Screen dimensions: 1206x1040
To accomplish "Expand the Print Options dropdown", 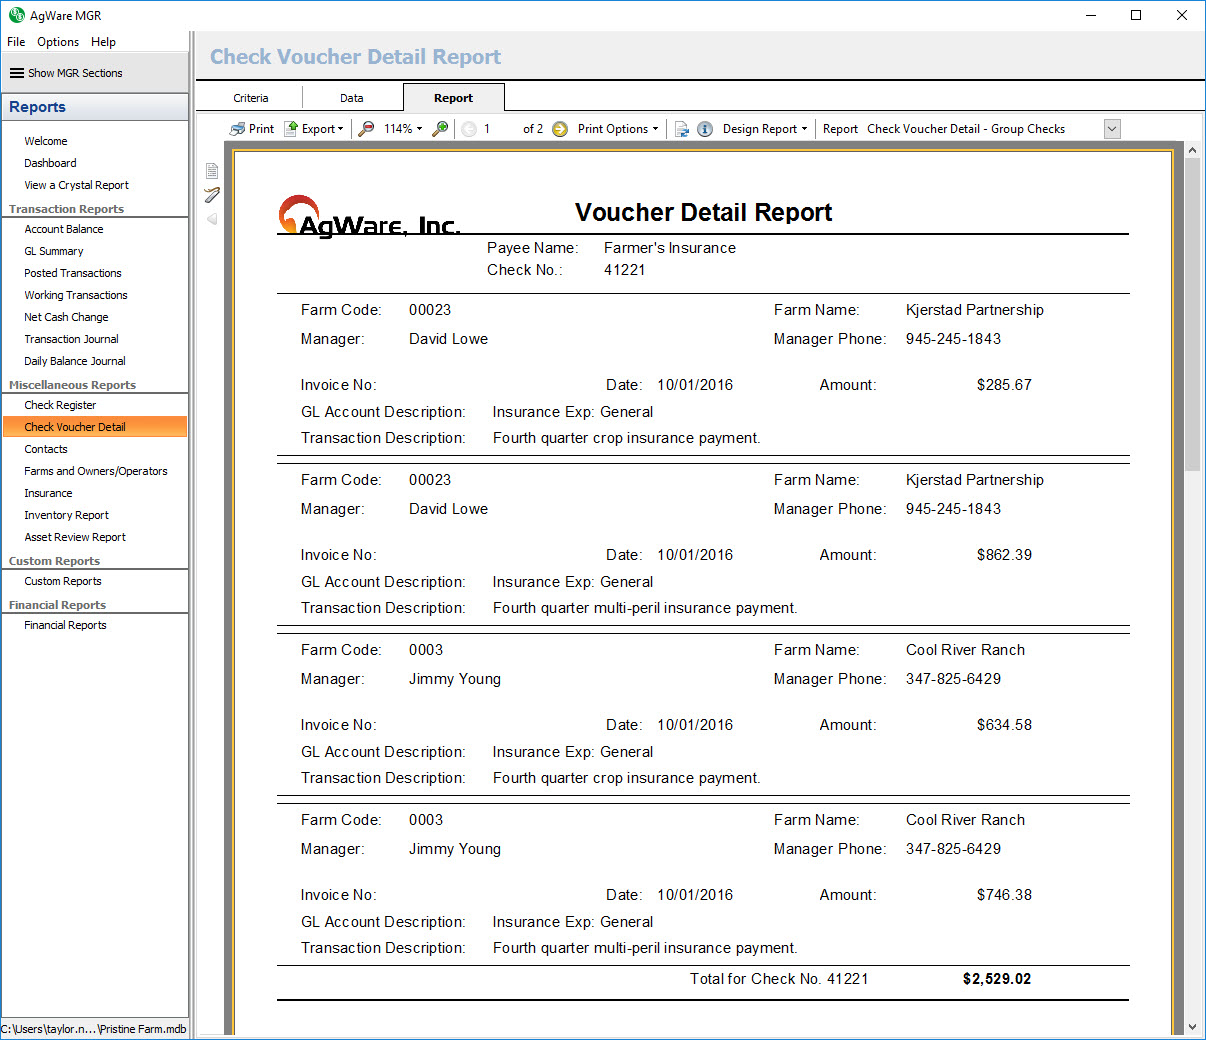I will [x=618, y=129].
